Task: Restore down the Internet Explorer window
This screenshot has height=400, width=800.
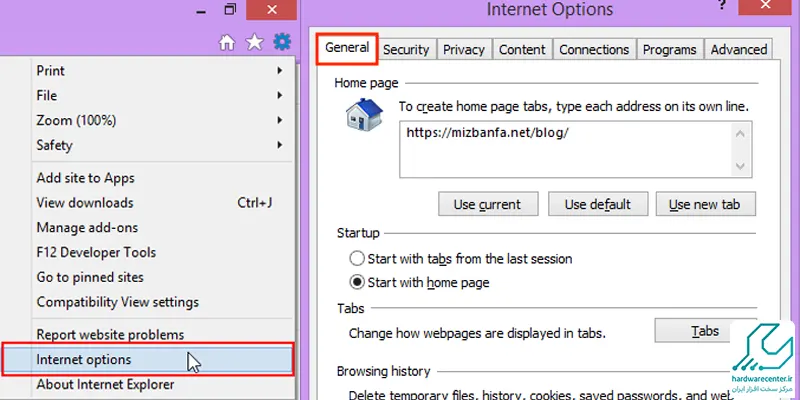Action: (231, 10)
